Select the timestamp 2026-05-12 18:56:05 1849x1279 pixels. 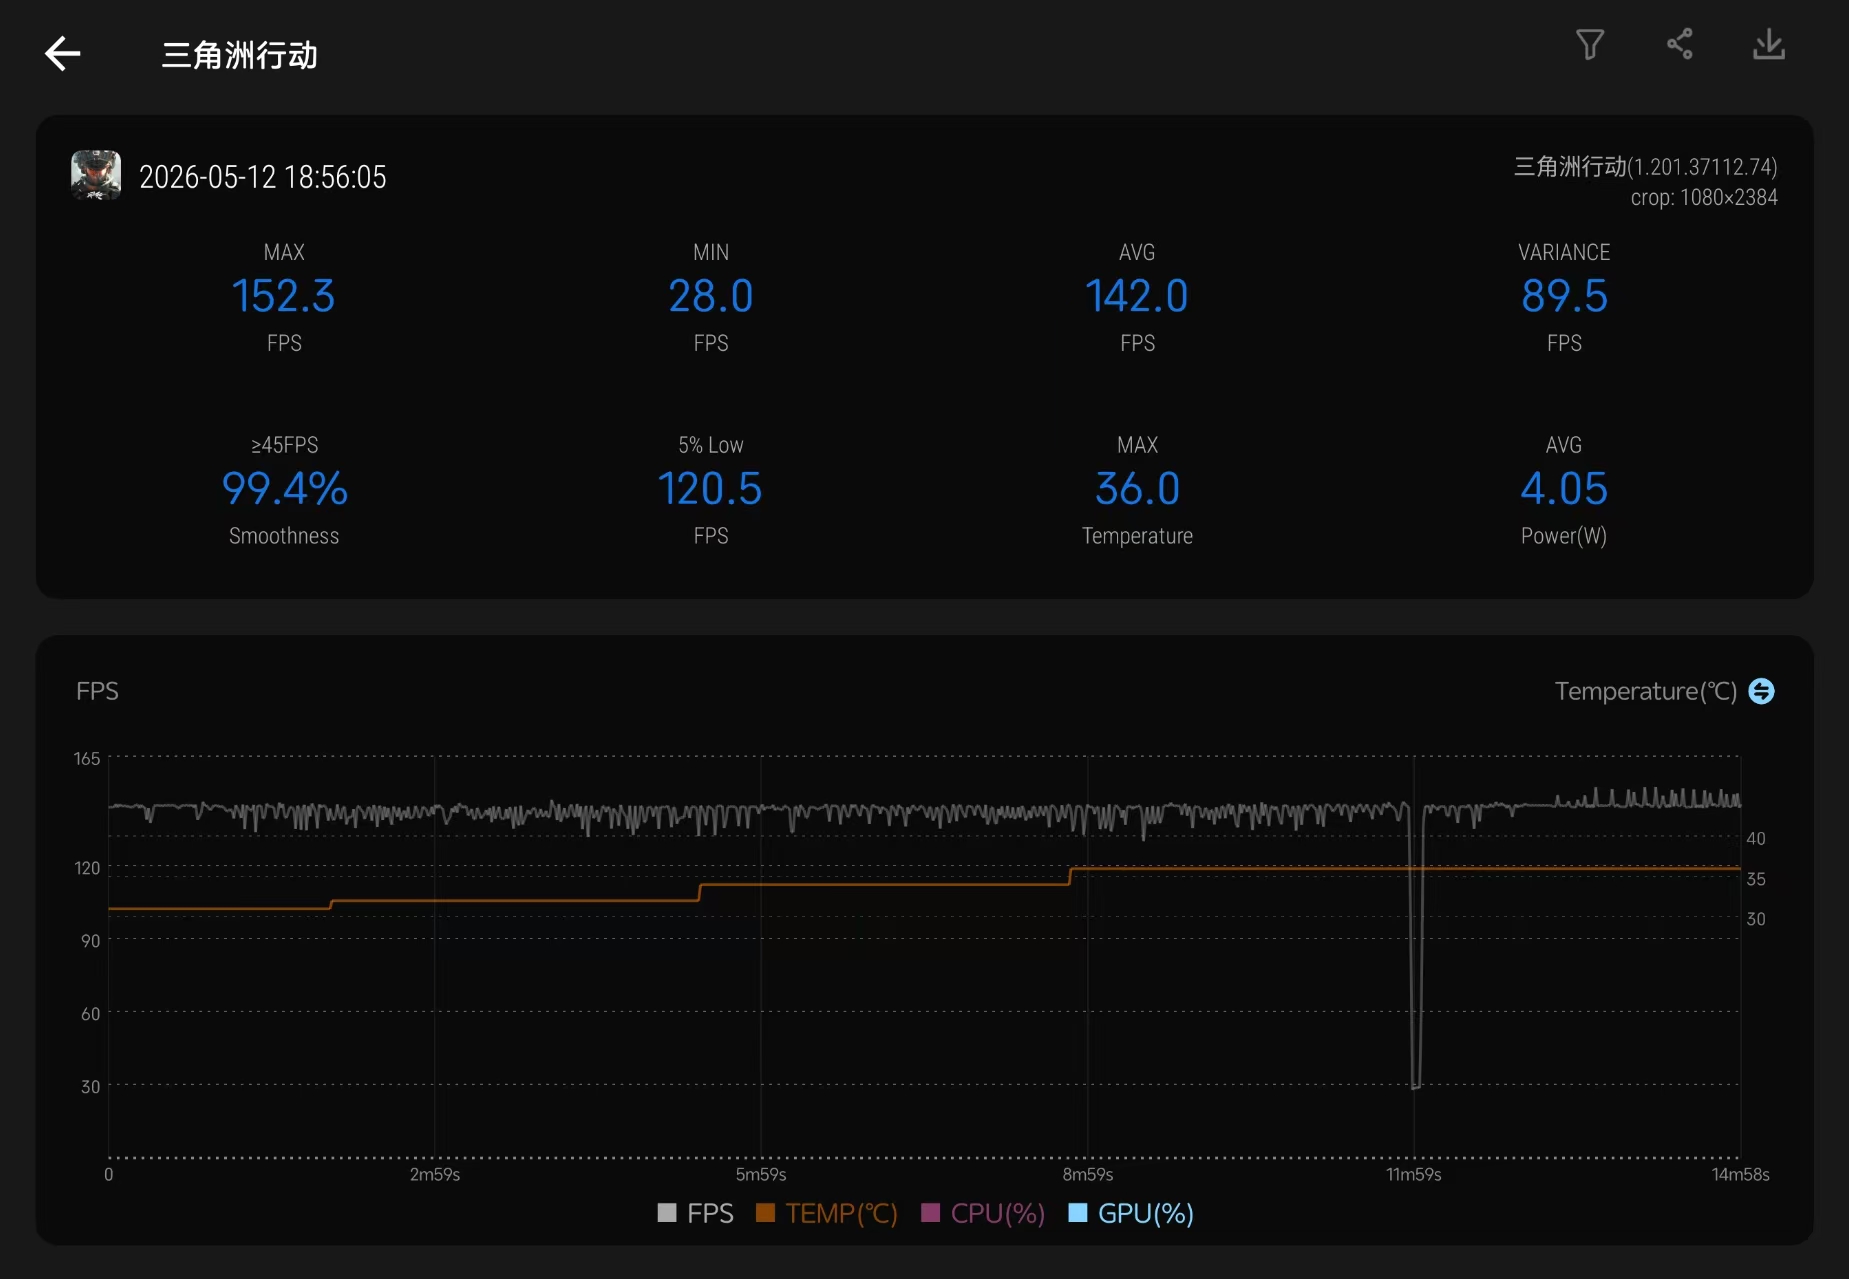click(263, 177)
